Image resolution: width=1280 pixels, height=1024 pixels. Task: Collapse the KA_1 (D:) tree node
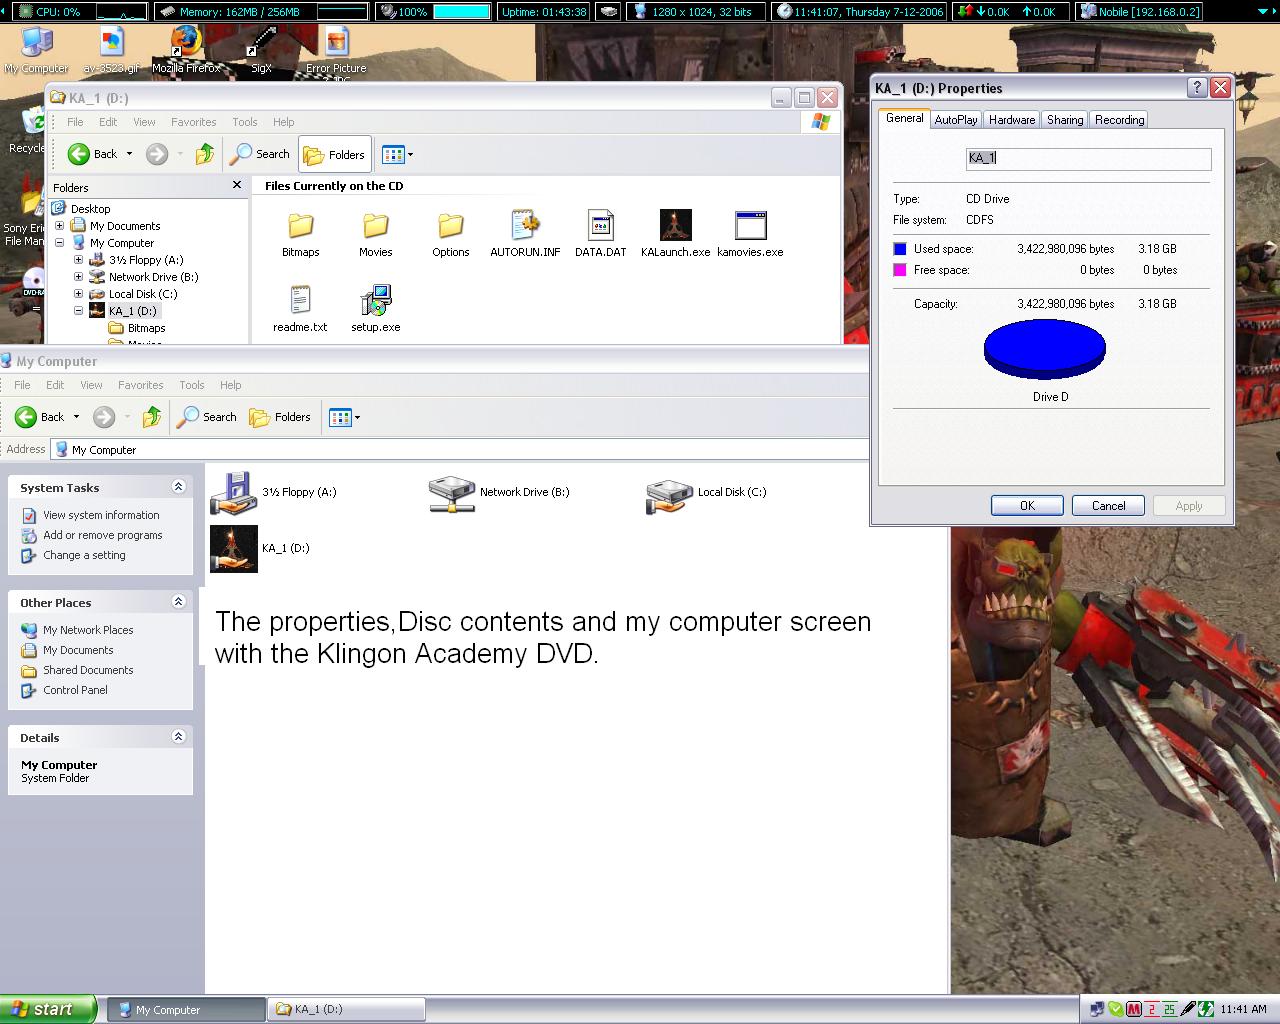[79, 311]
